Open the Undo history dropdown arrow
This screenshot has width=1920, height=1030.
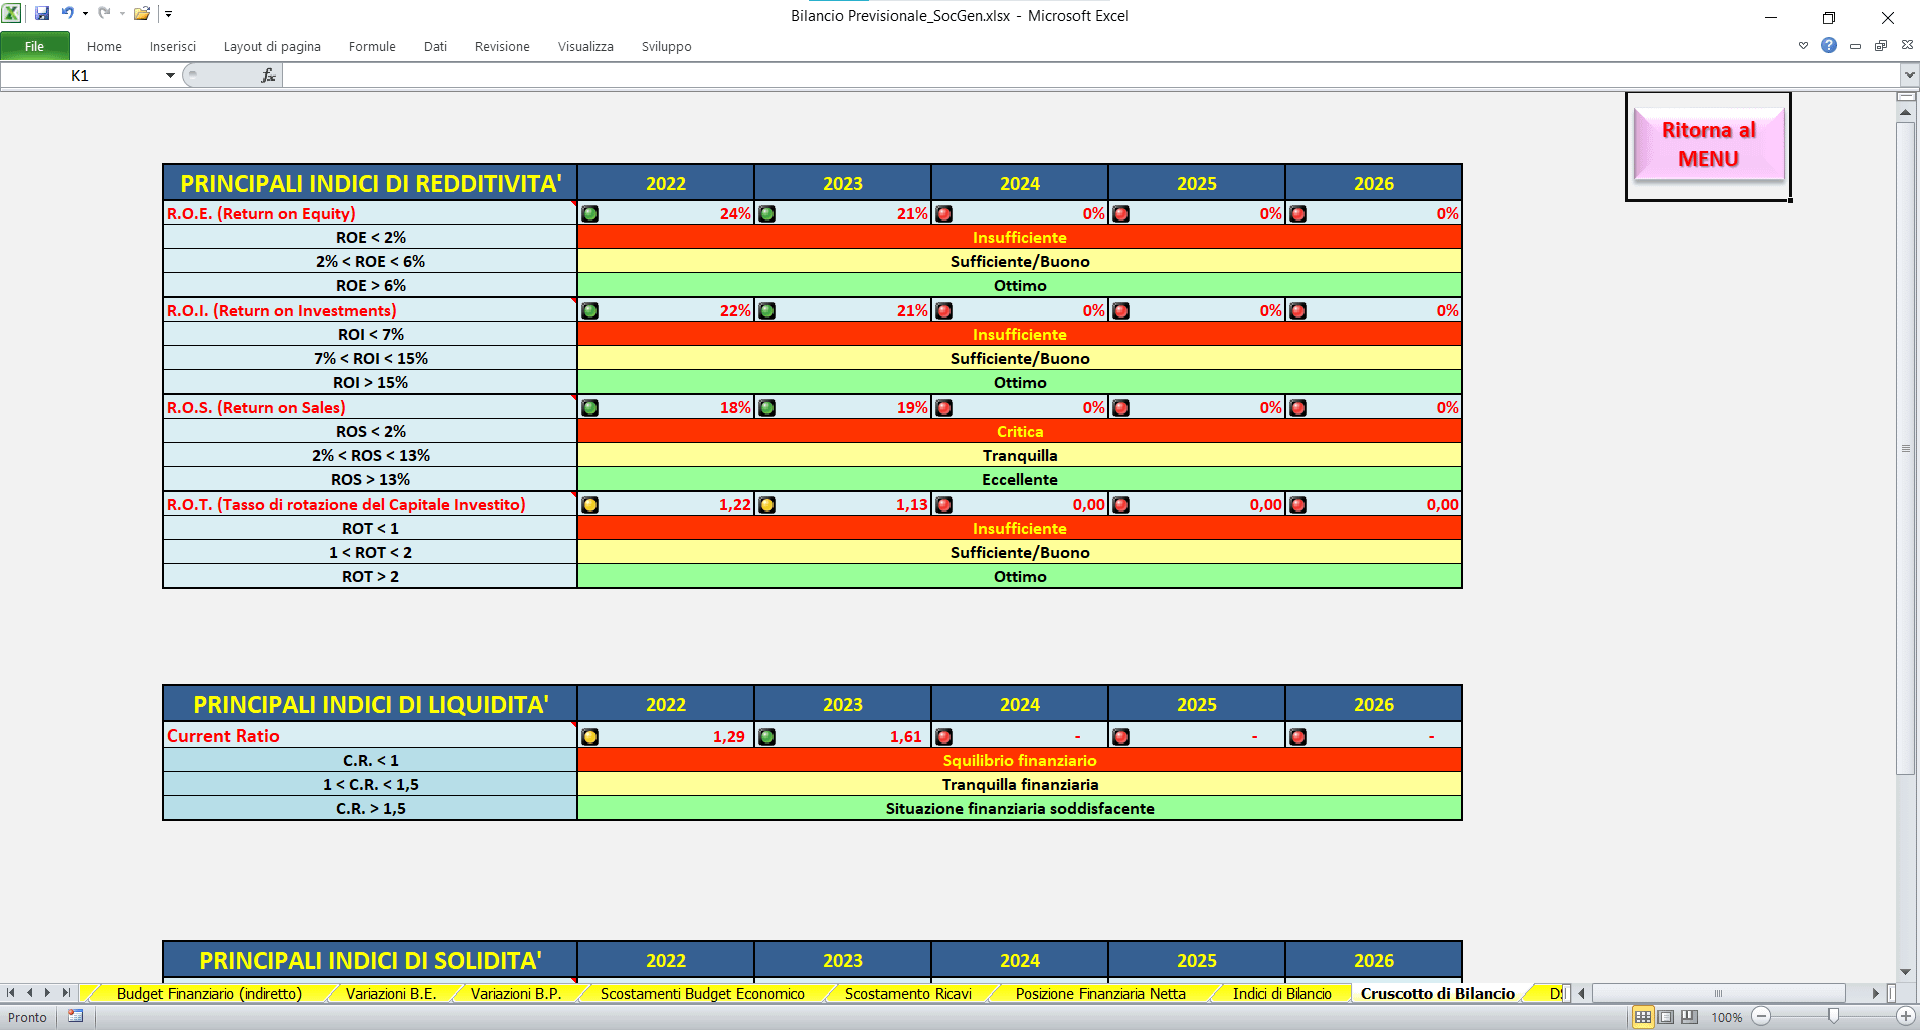pyautogui.click(x=85, y=14)
